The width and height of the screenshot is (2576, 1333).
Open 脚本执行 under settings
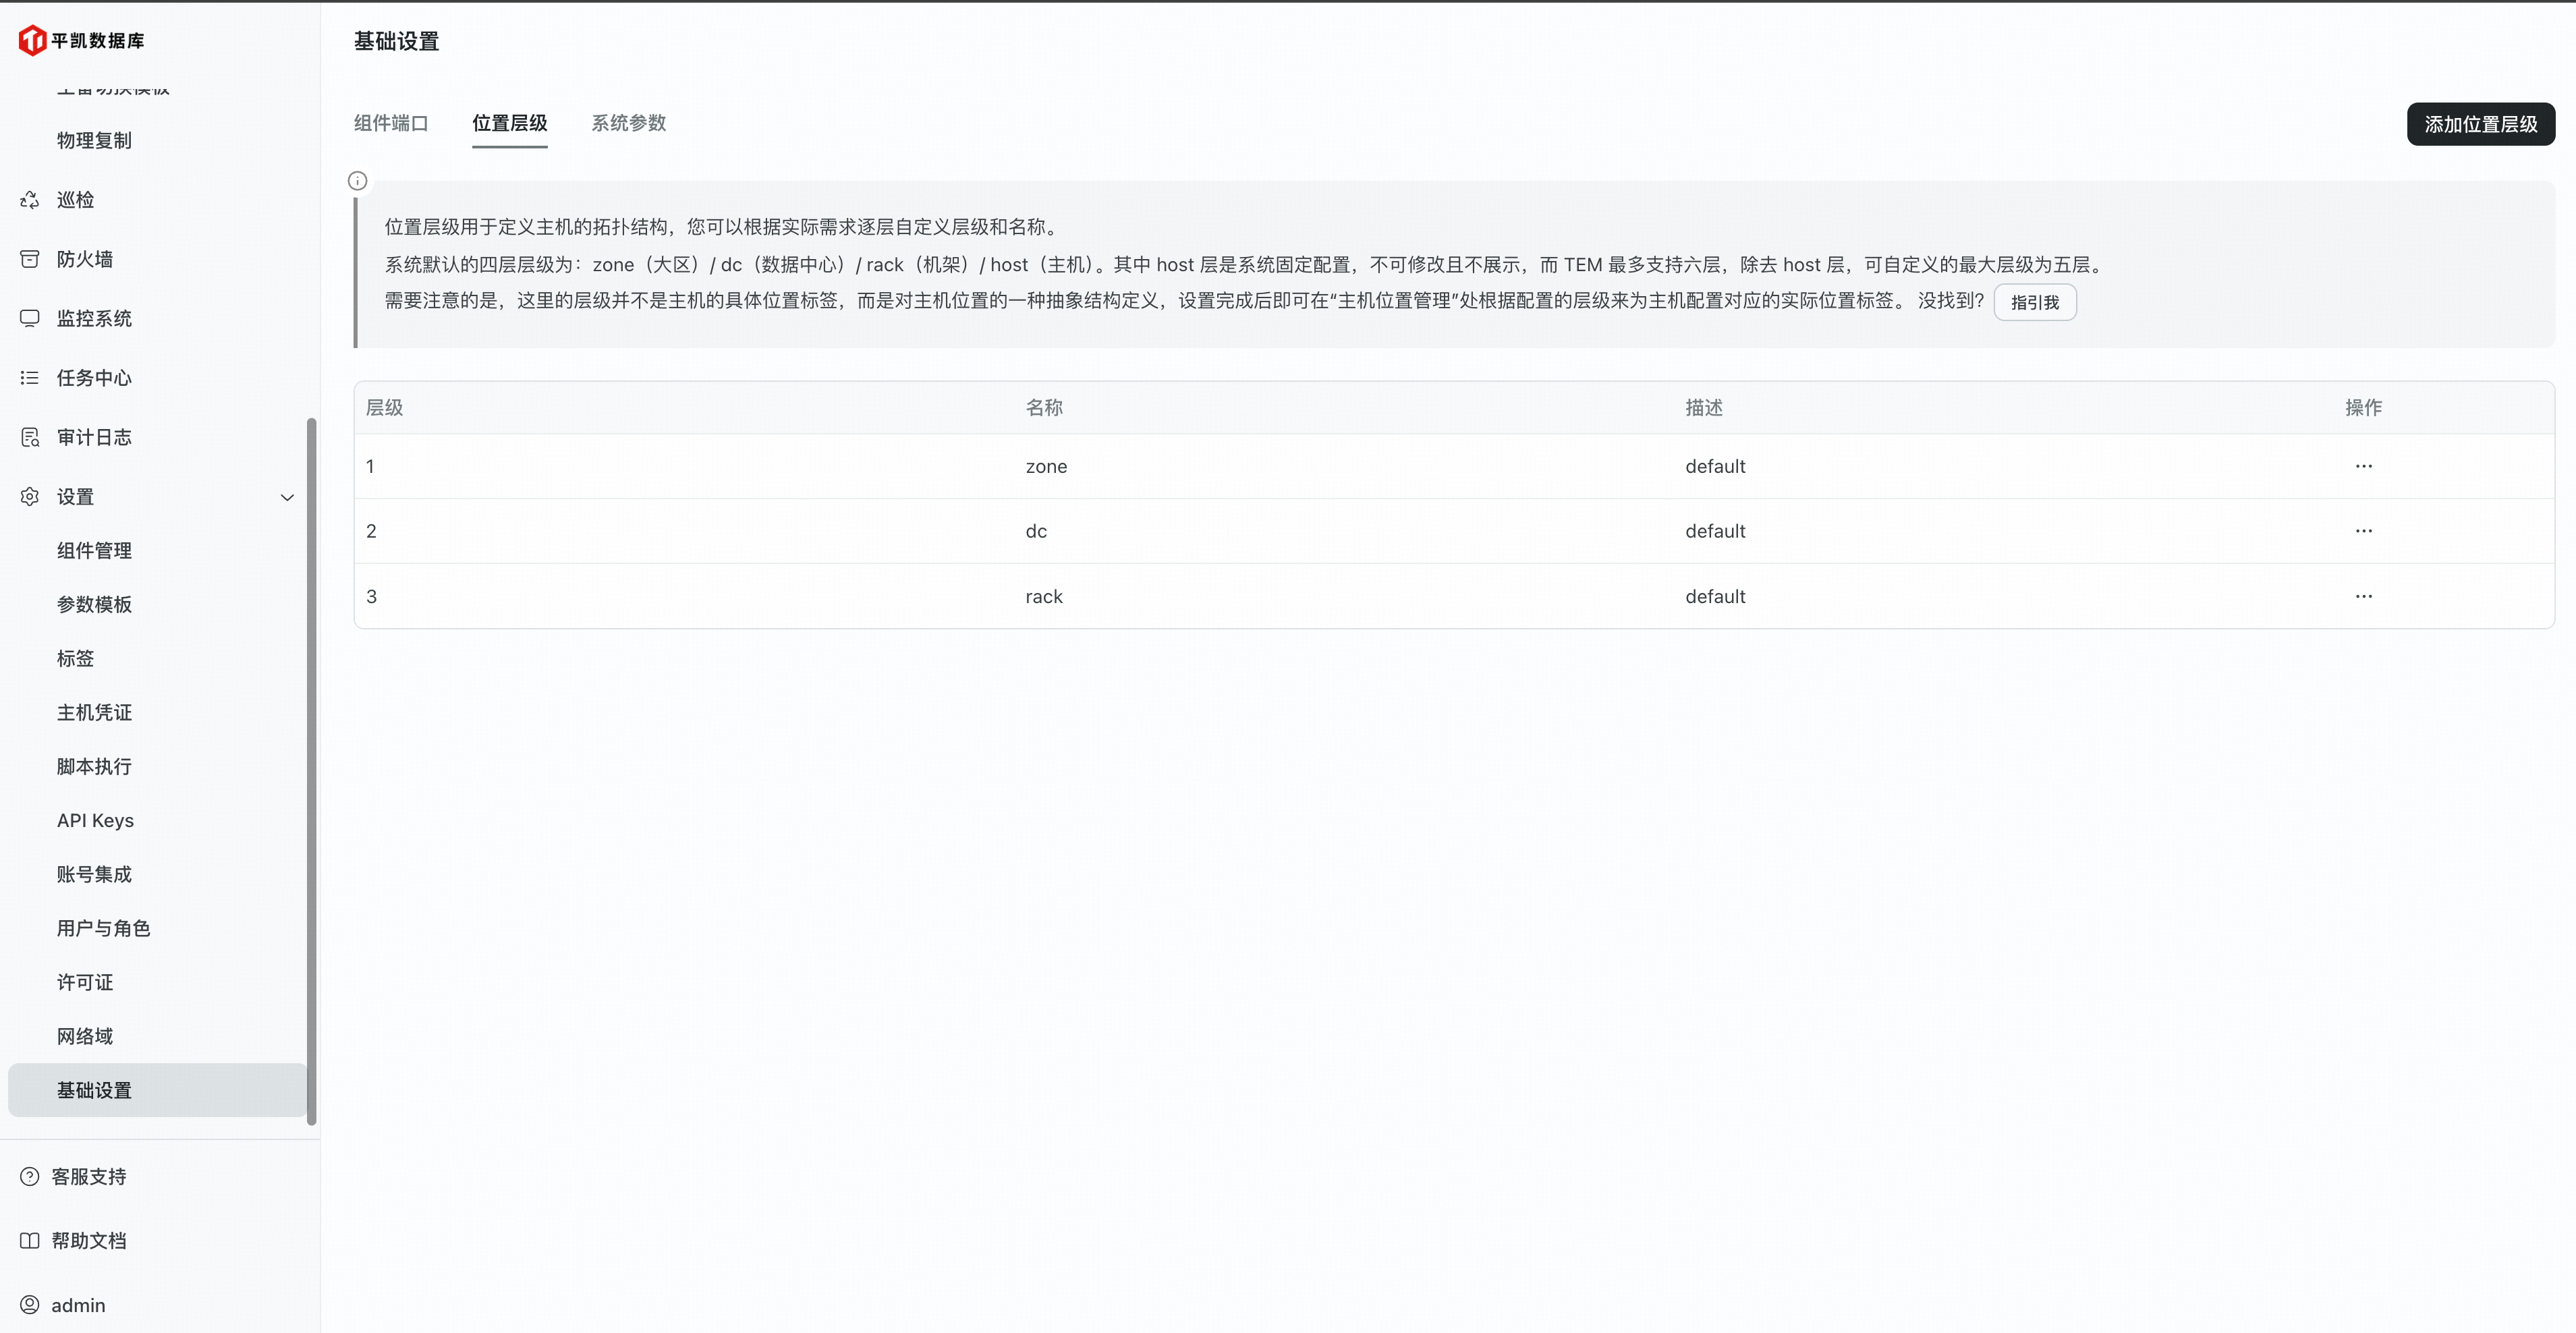(94, 767)
